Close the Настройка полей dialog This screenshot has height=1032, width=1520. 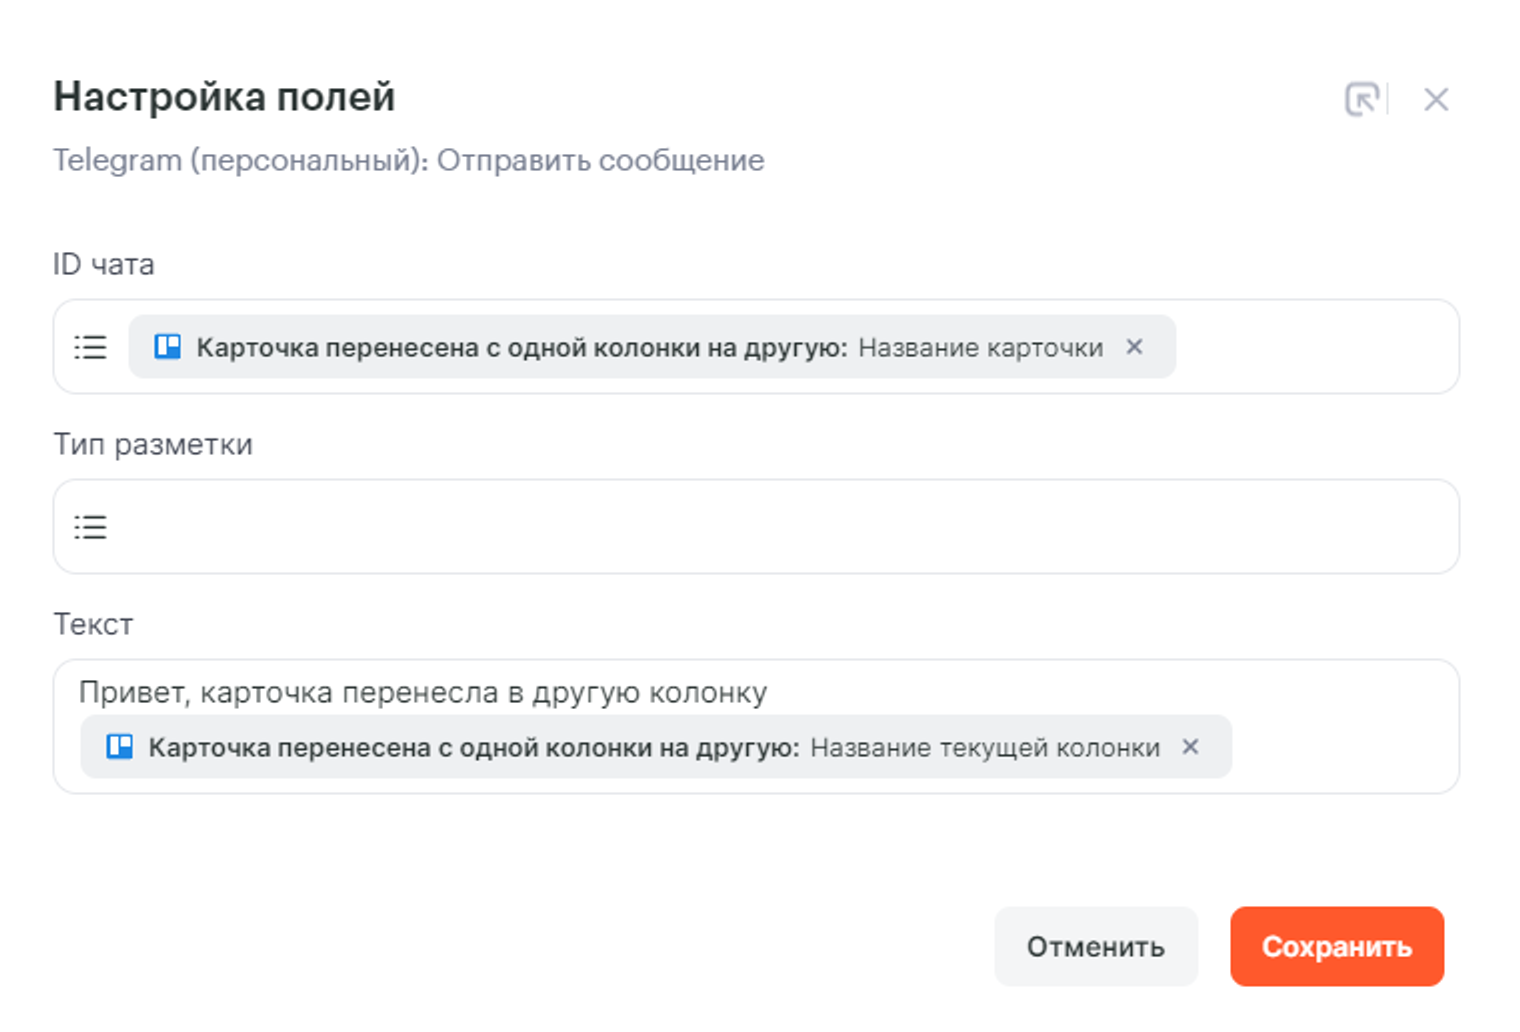click(1436, 99)
